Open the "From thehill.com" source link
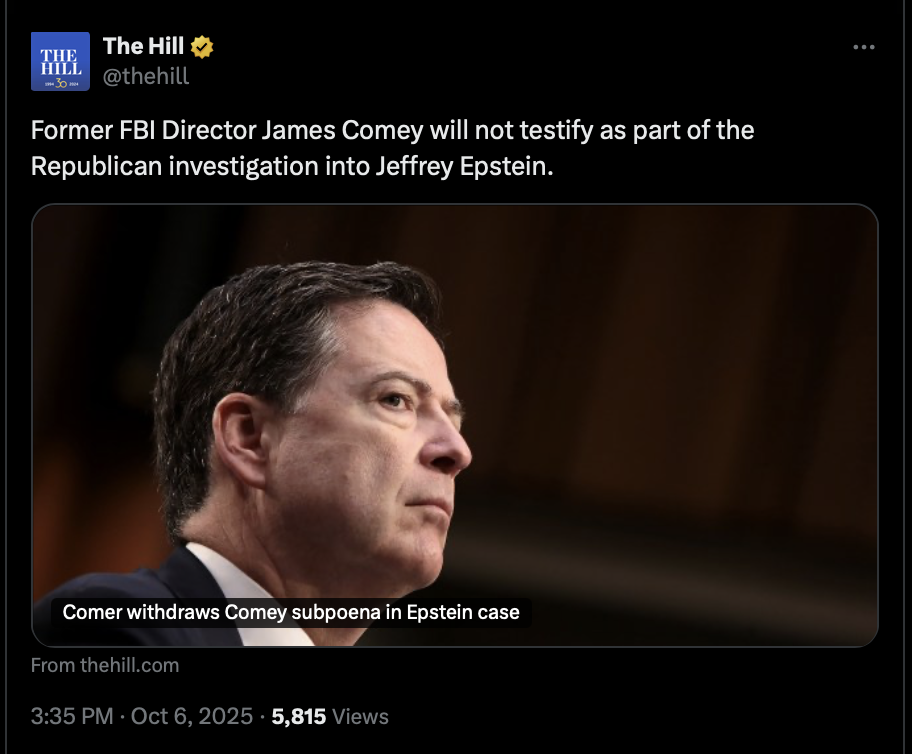Viewport: 912px width, 754px height. [x=105, y=665]
